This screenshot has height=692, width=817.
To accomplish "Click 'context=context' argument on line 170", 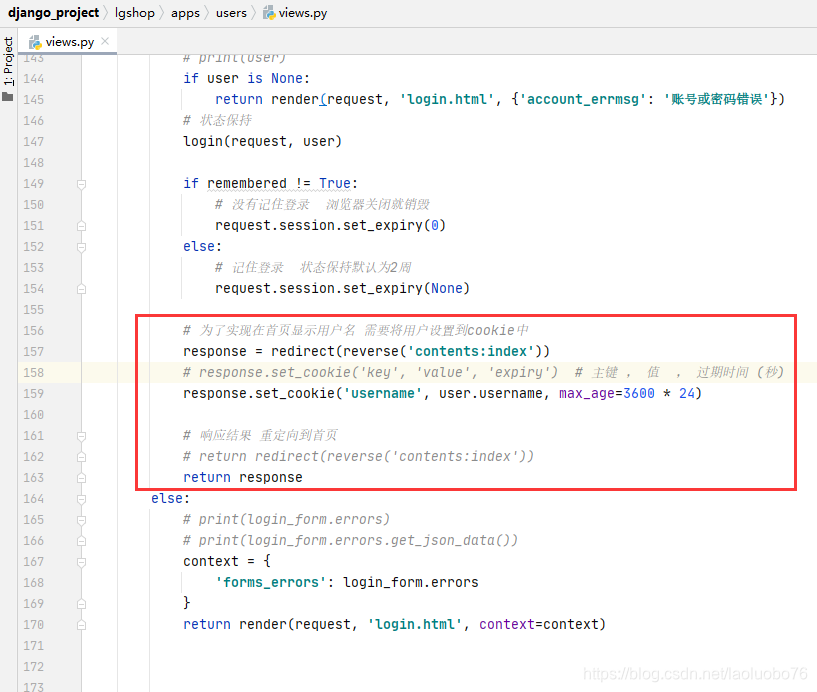I will pos(538,625).
